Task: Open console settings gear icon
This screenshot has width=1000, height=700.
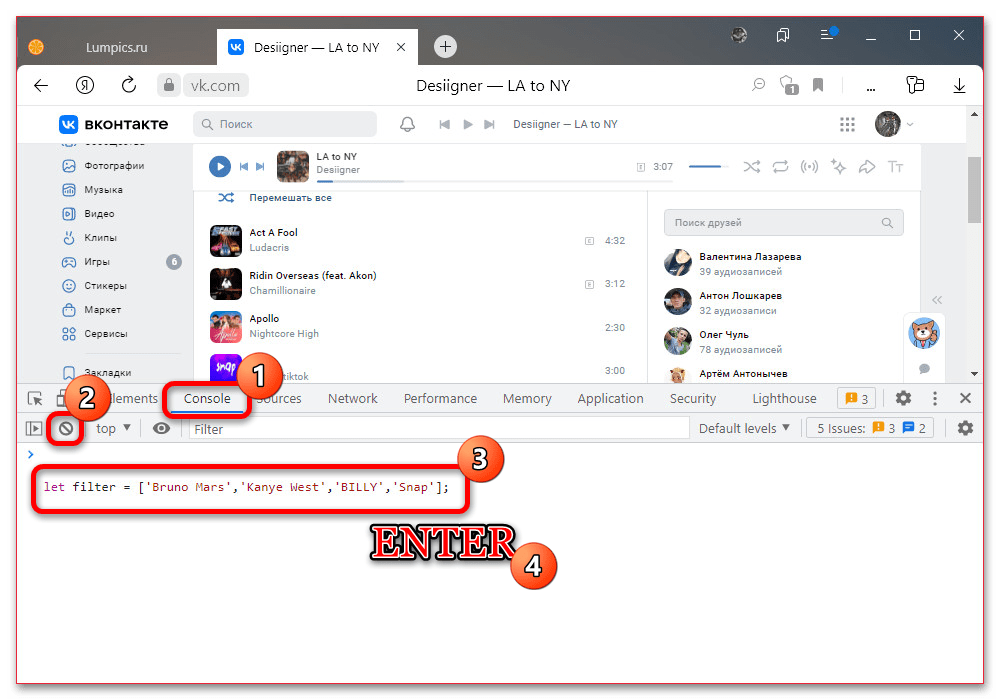Action: click(965, 428)
